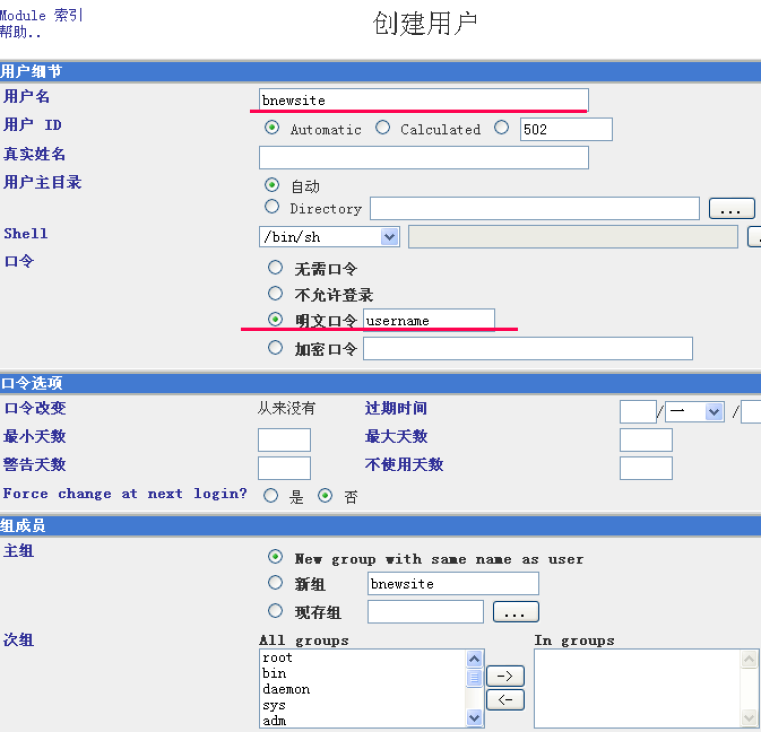Click the username field containing bnewsite
This screenshot has height=732, width=761.
(423, 100)
